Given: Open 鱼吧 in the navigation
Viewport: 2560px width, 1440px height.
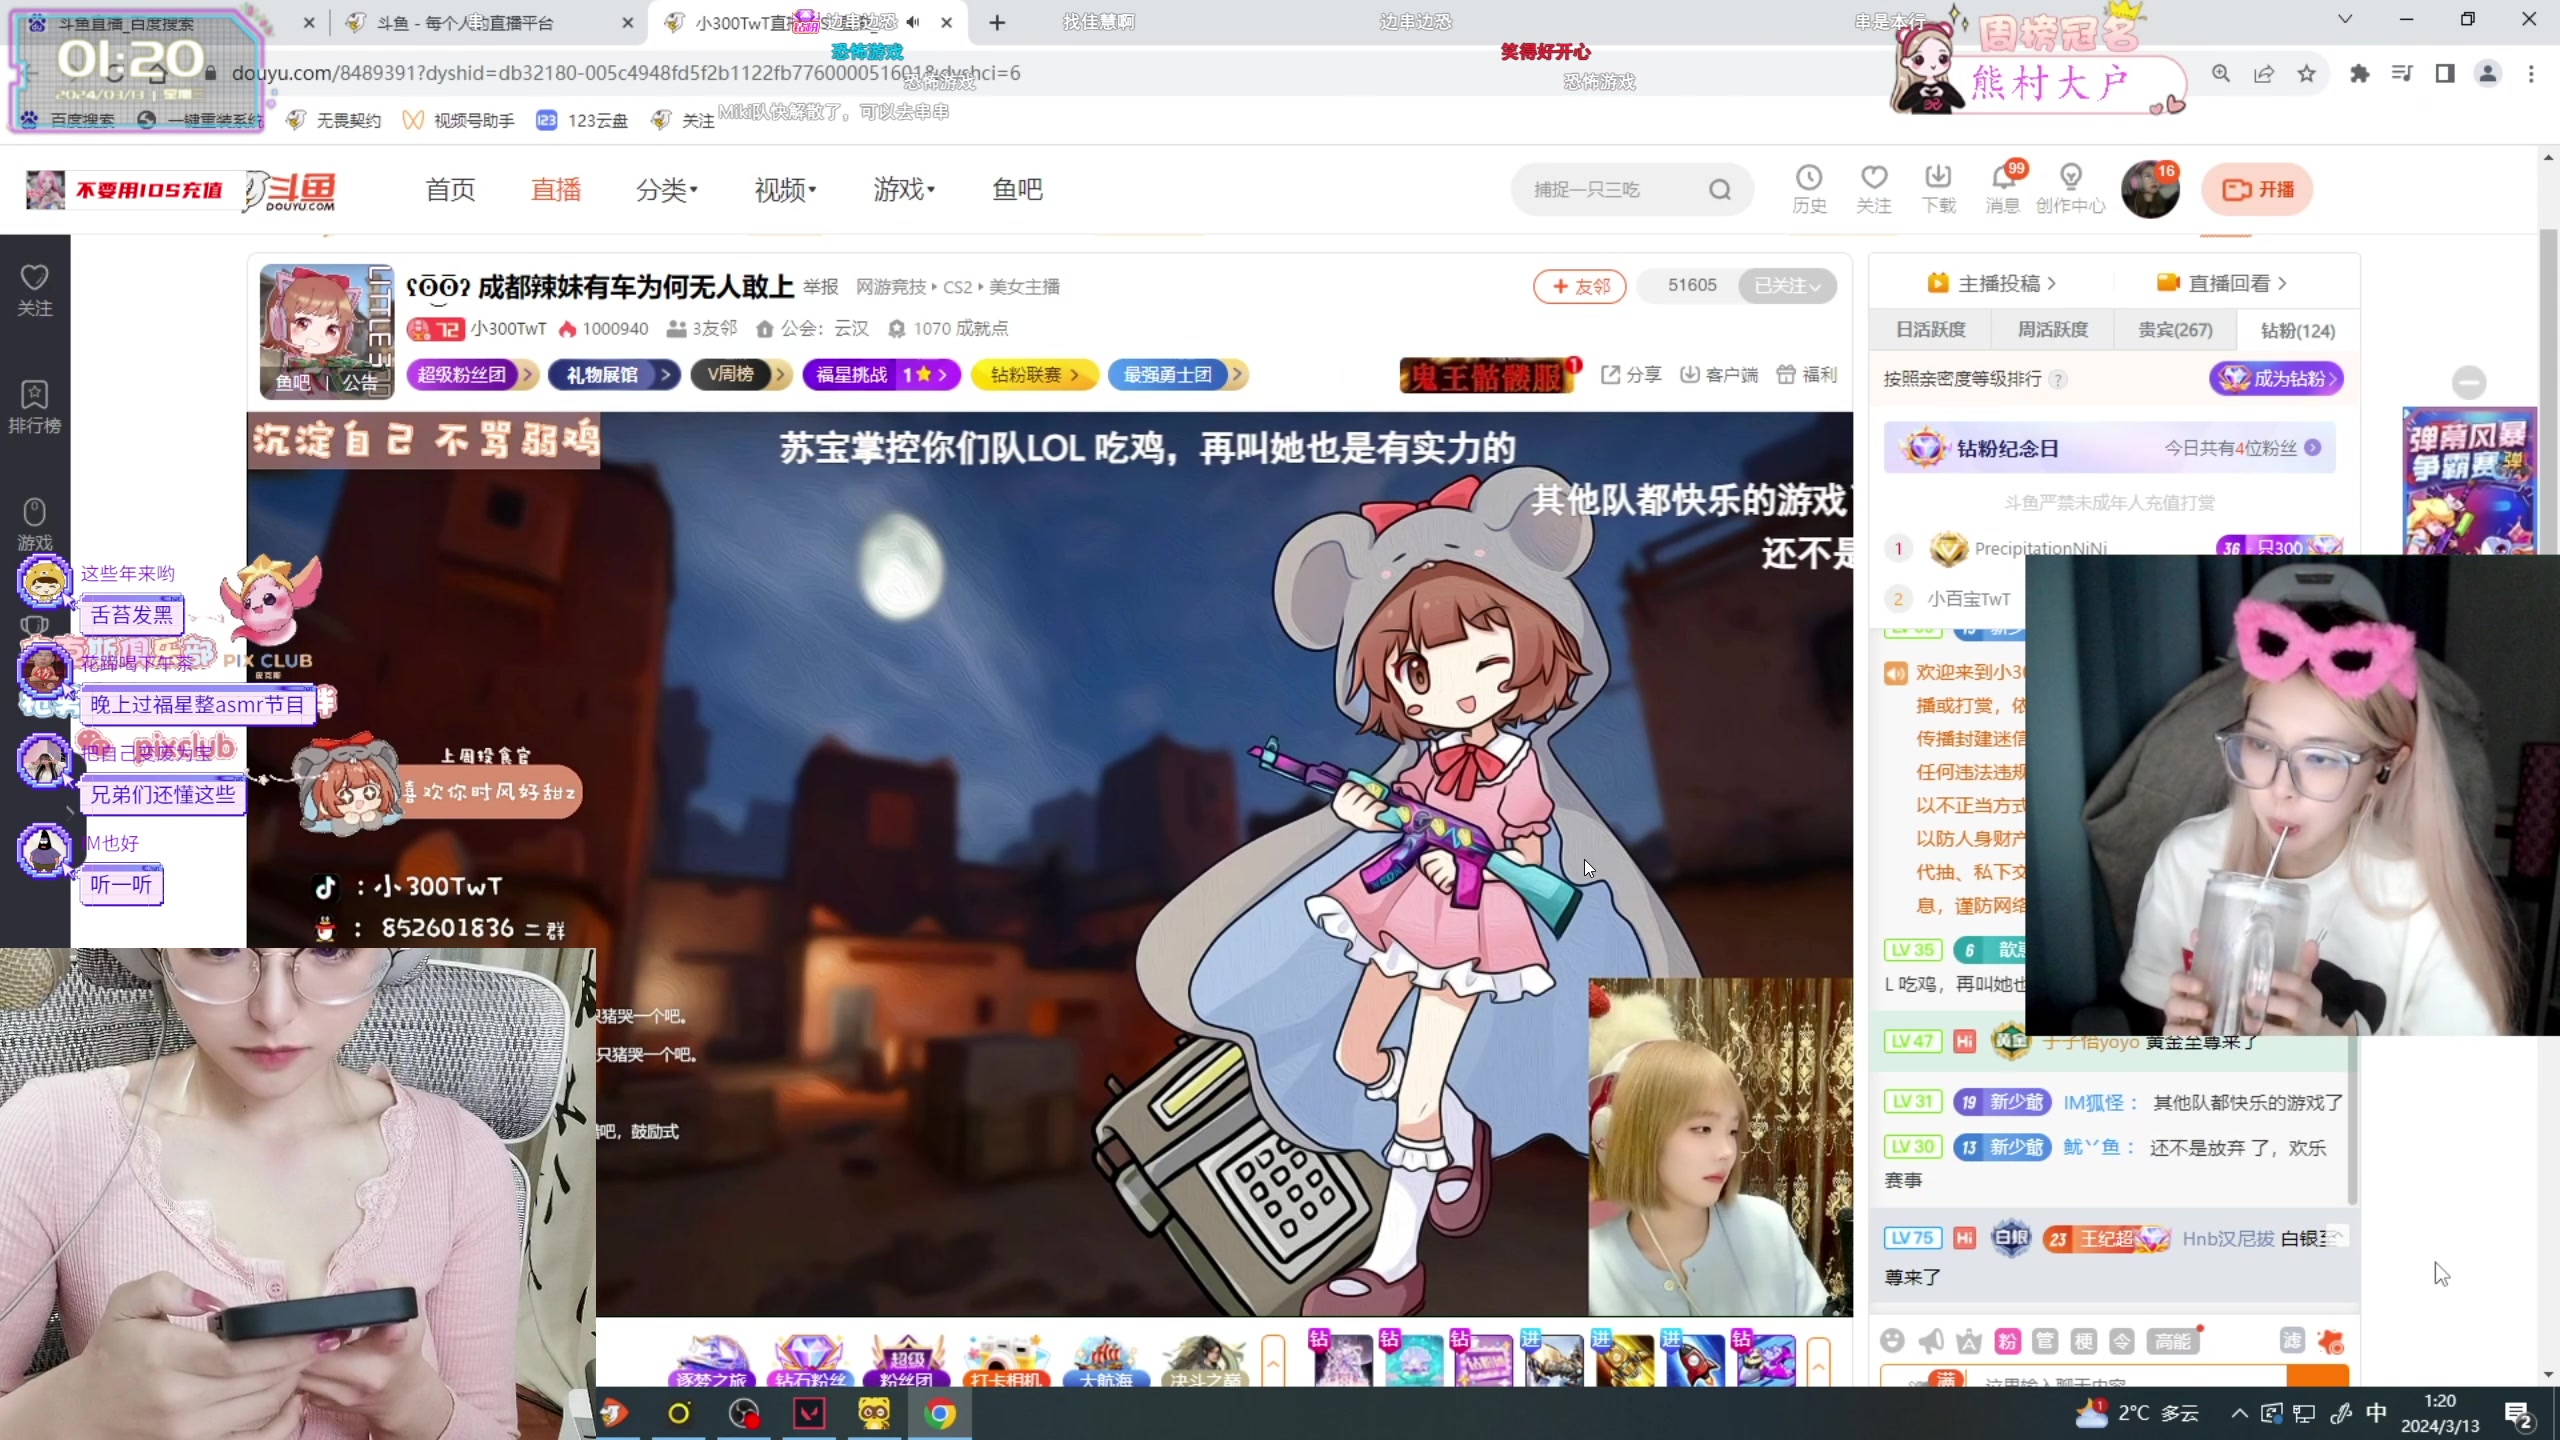Looking at the screenshot, I should pos(1017,189).
